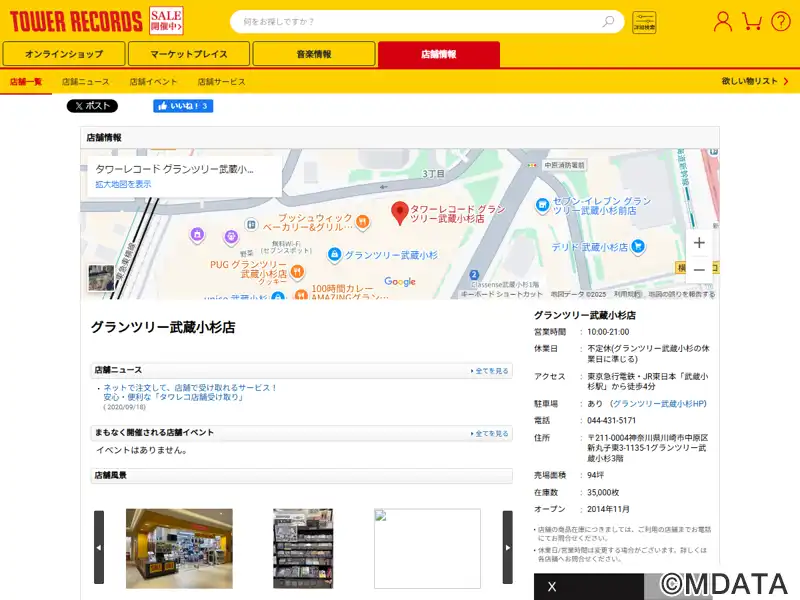Click the グランツリー武蔵小杉 shopping marker
The width and height of the screenshot is (800, 600).
(334, 254)
